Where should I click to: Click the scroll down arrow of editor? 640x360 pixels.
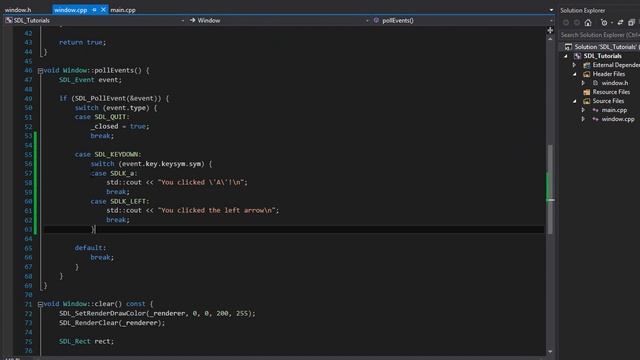pyautogui.click(x=550, y=351)
